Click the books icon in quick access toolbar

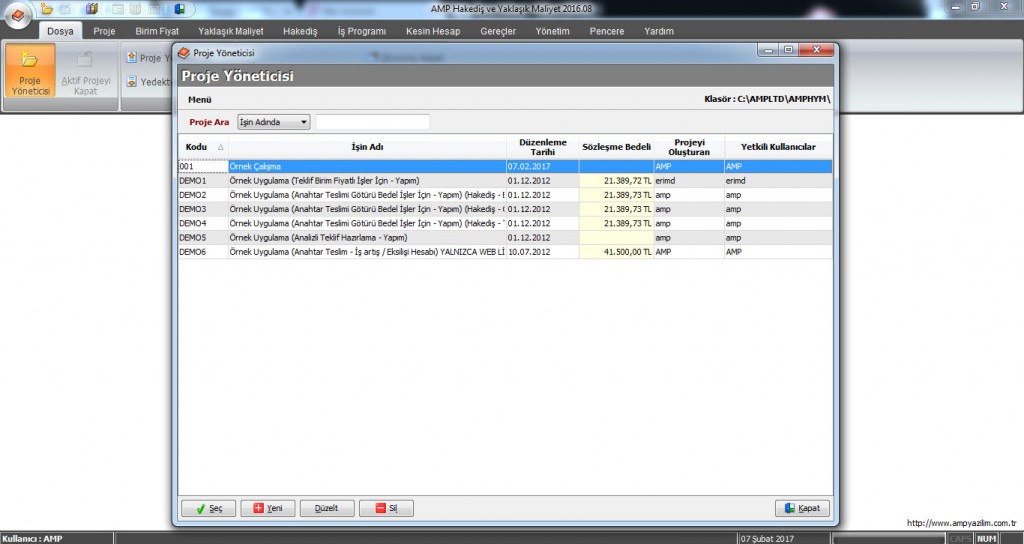pyautogui.click(x=92, y=9)
